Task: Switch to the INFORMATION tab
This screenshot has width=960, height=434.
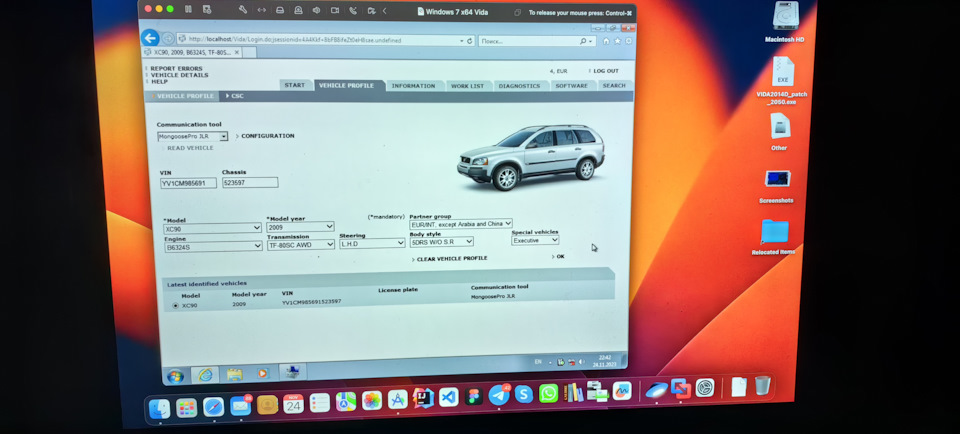Action: (413, 86)
